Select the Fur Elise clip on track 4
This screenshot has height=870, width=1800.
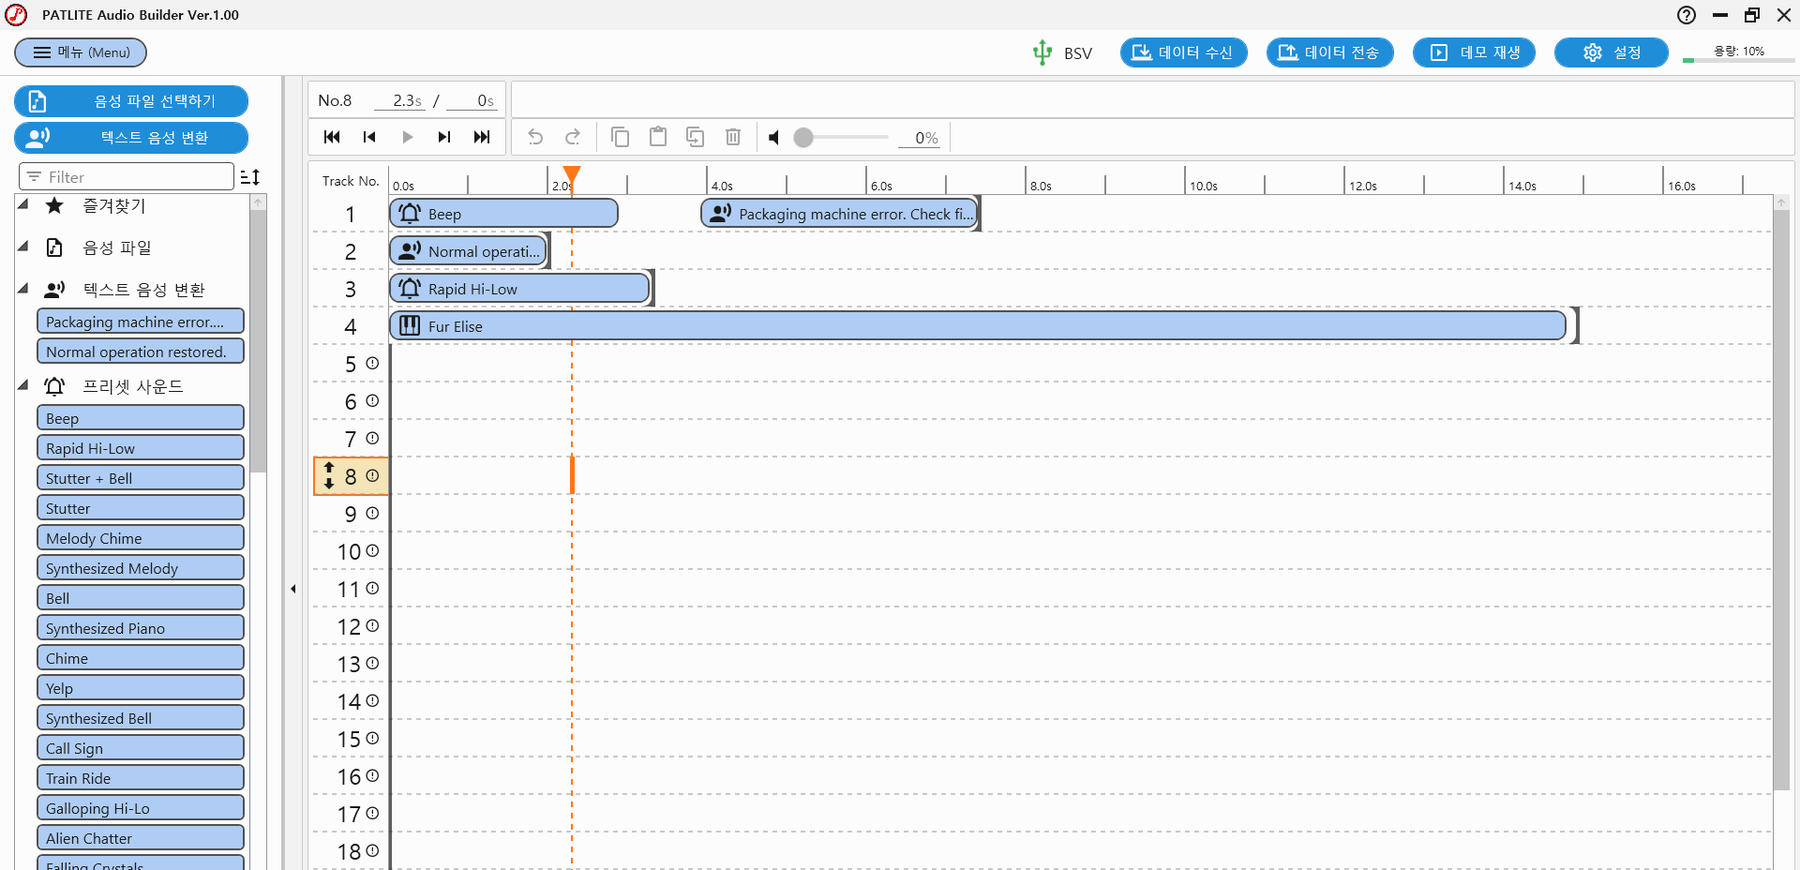coord(977,326)
